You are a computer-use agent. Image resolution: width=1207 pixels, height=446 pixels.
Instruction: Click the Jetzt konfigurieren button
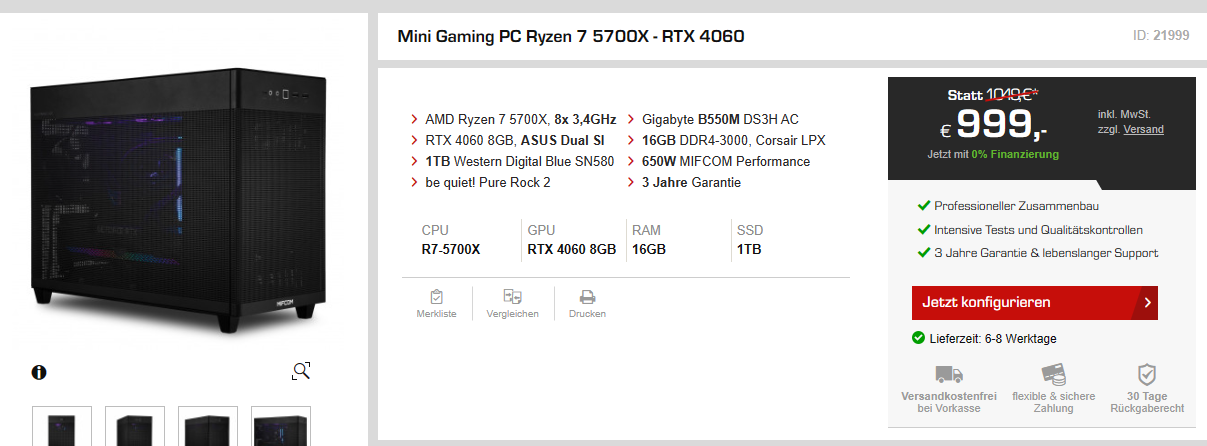pos(1034,302)
